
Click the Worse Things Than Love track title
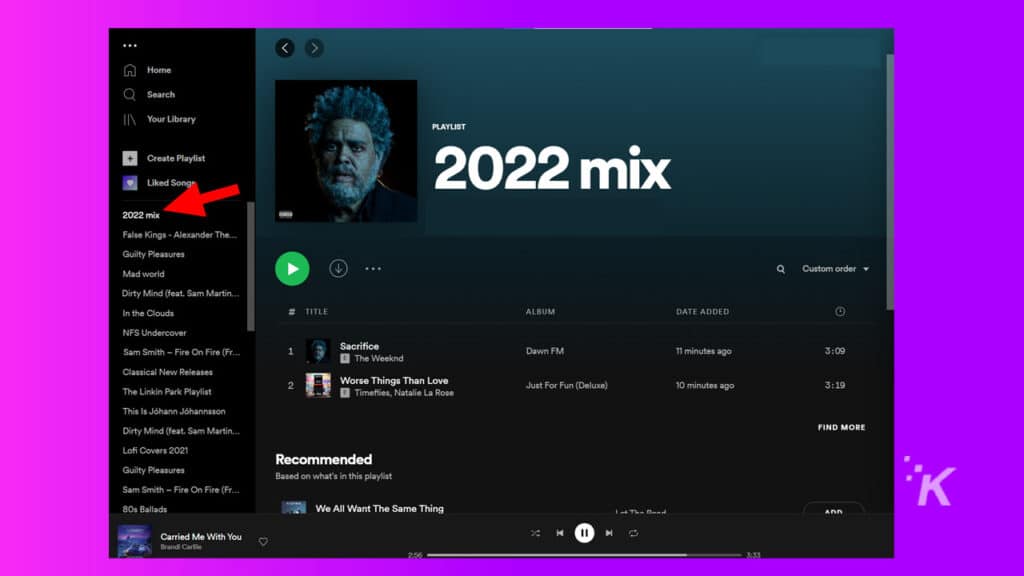394,381
